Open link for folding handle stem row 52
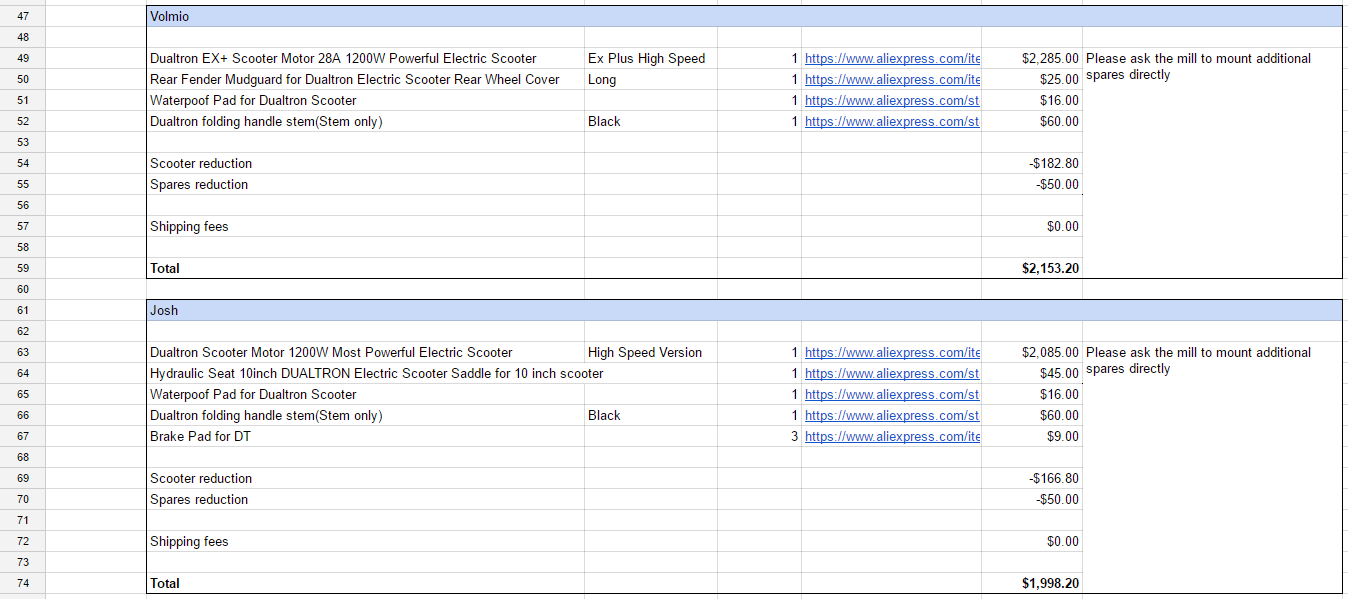This screenshot has width=1348, height=599. coord(892,122)
